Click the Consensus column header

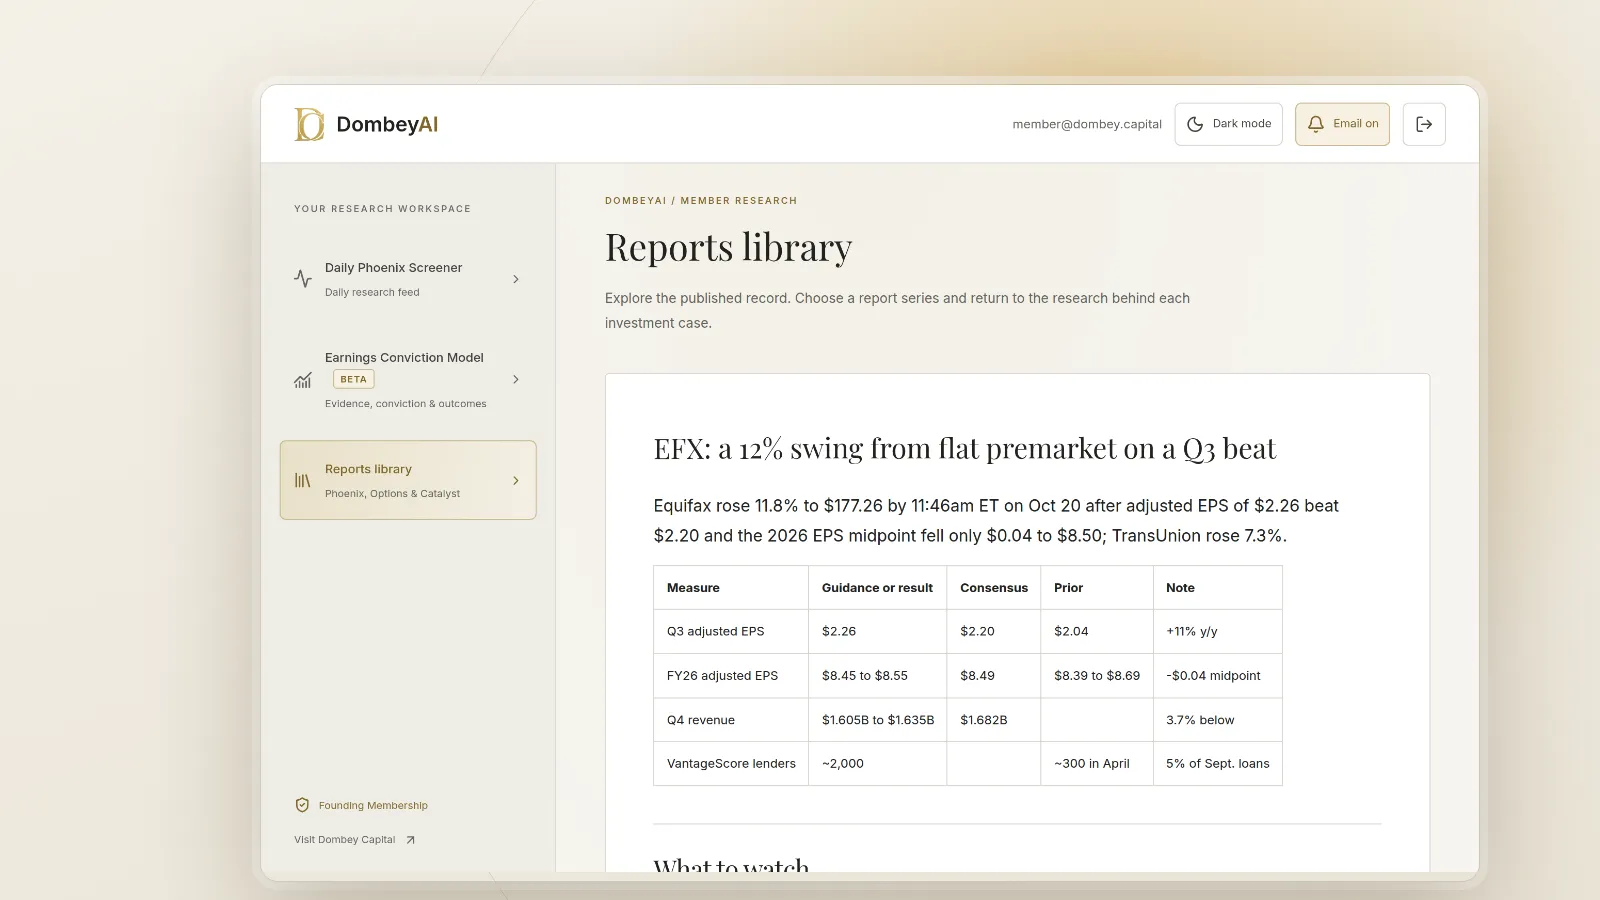994,588
